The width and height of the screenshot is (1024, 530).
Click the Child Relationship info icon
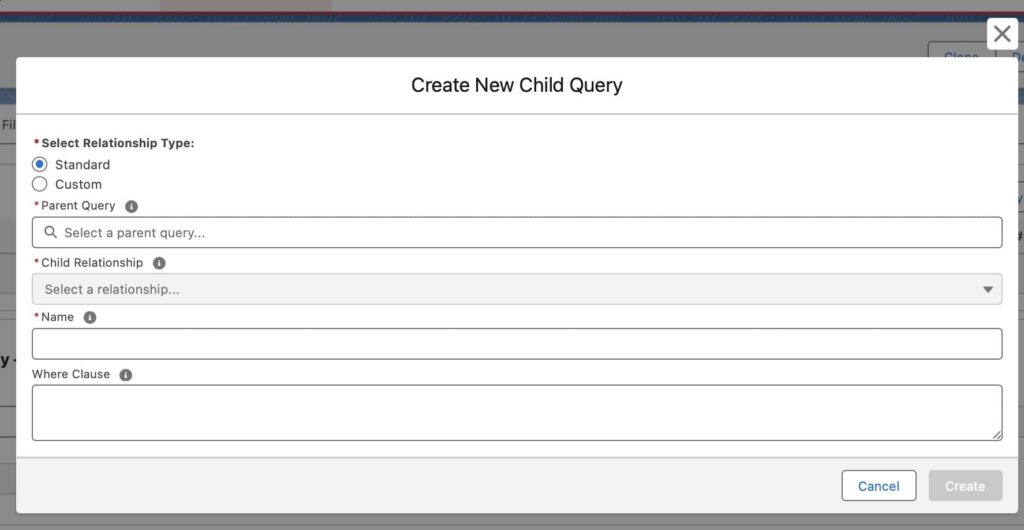(159, 263)
